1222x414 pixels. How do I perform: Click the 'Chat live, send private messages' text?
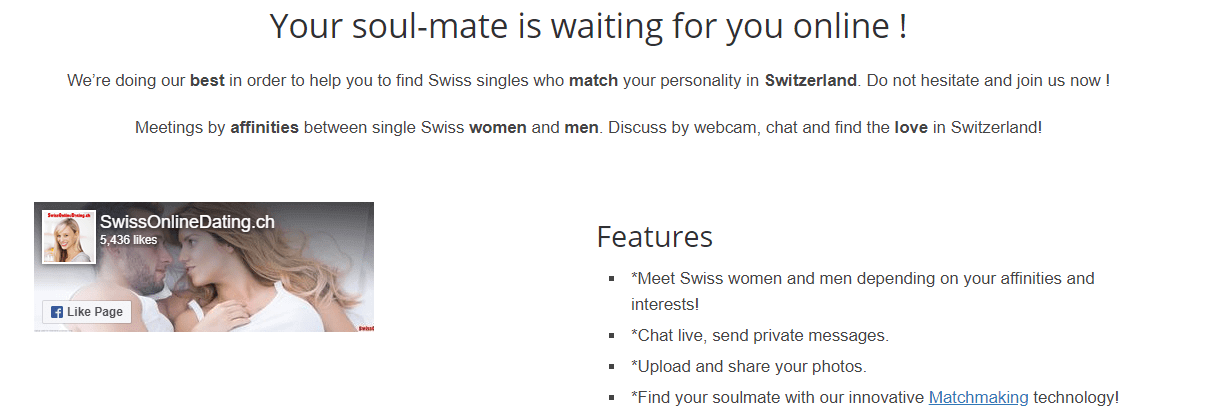(x=760, y=336)
